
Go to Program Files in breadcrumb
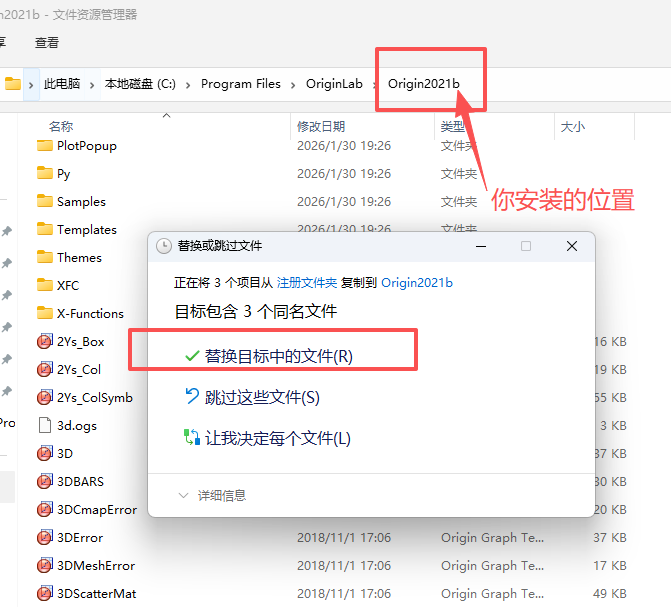[240, 84]
